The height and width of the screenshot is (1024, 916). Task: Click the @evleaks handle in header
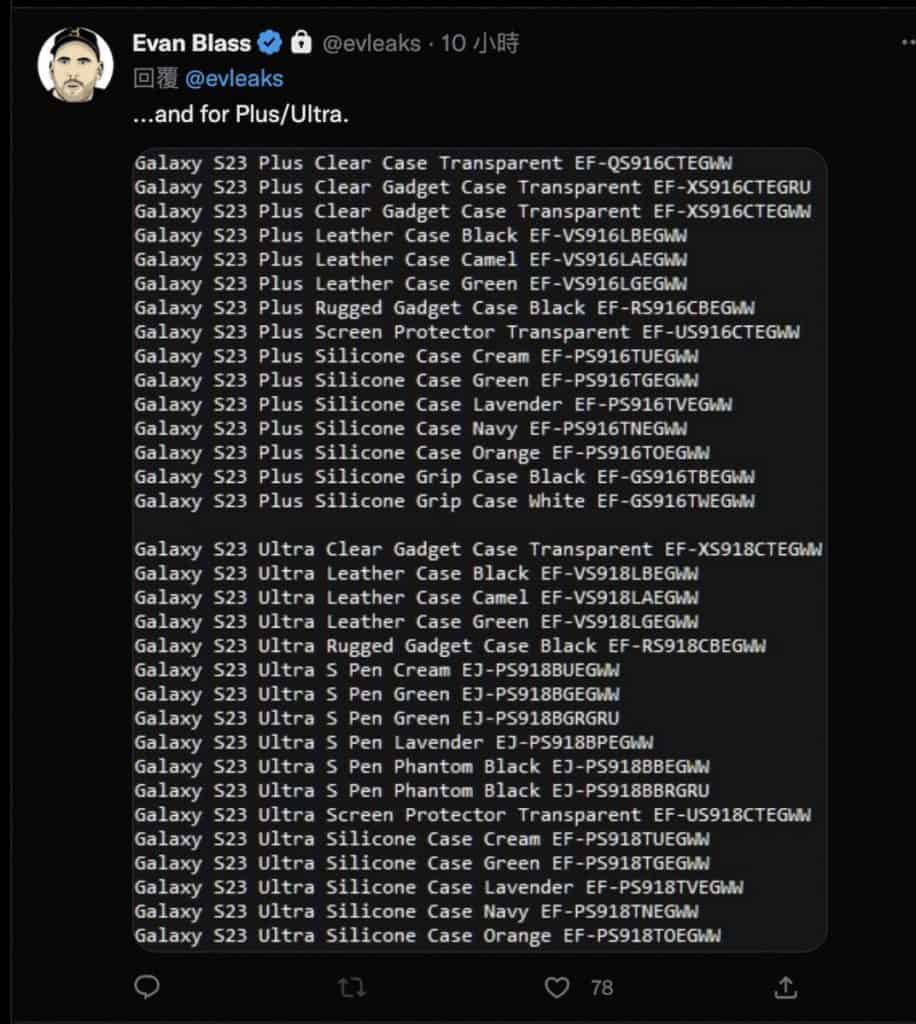coord(371,44)
